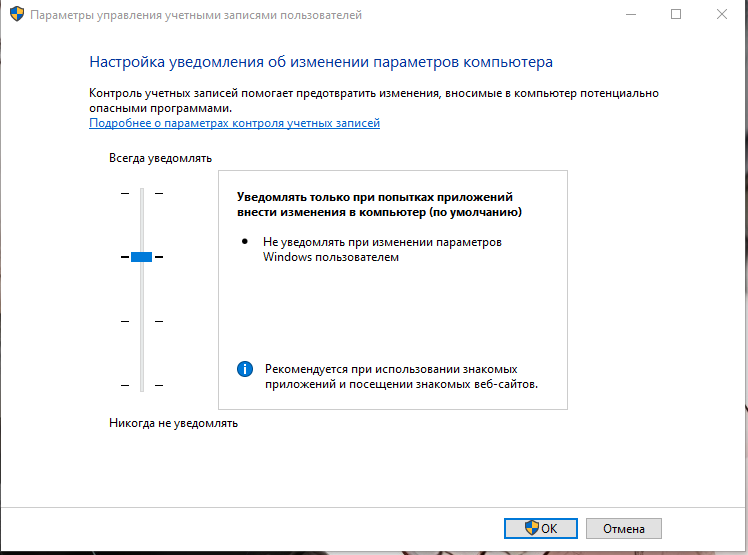Click the UAC shield icon in title bar

13,15
